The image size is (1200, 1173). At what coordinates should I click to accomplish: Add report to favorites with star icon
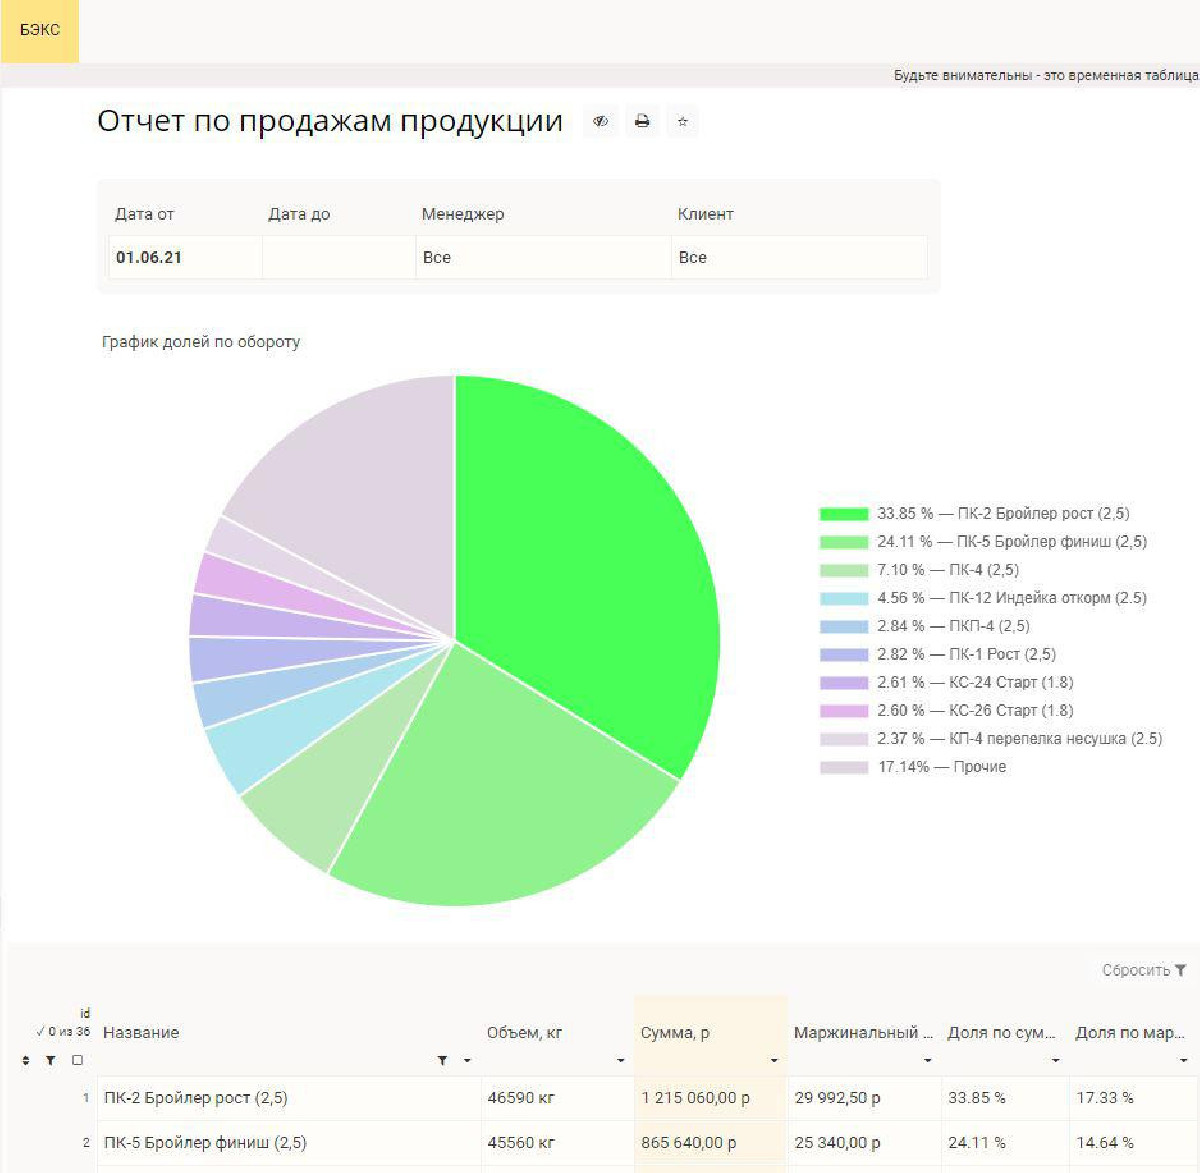(683, 121)
